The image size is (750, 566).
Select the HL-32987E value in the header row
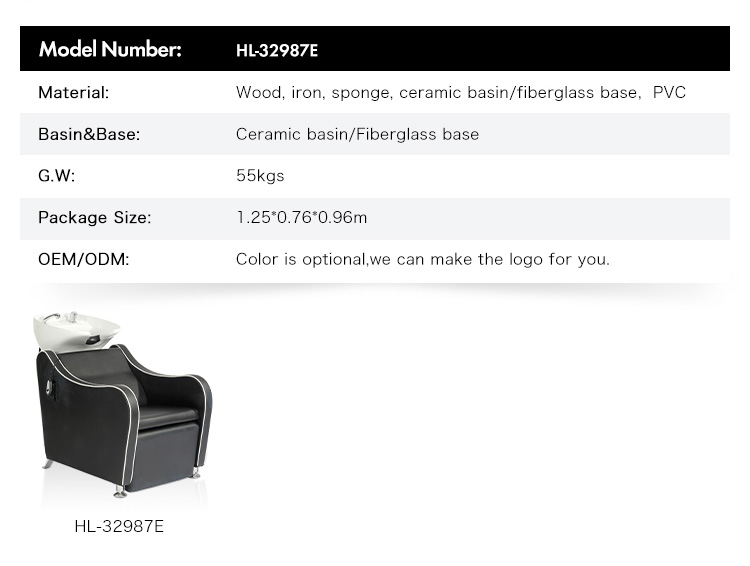point(277,50)
